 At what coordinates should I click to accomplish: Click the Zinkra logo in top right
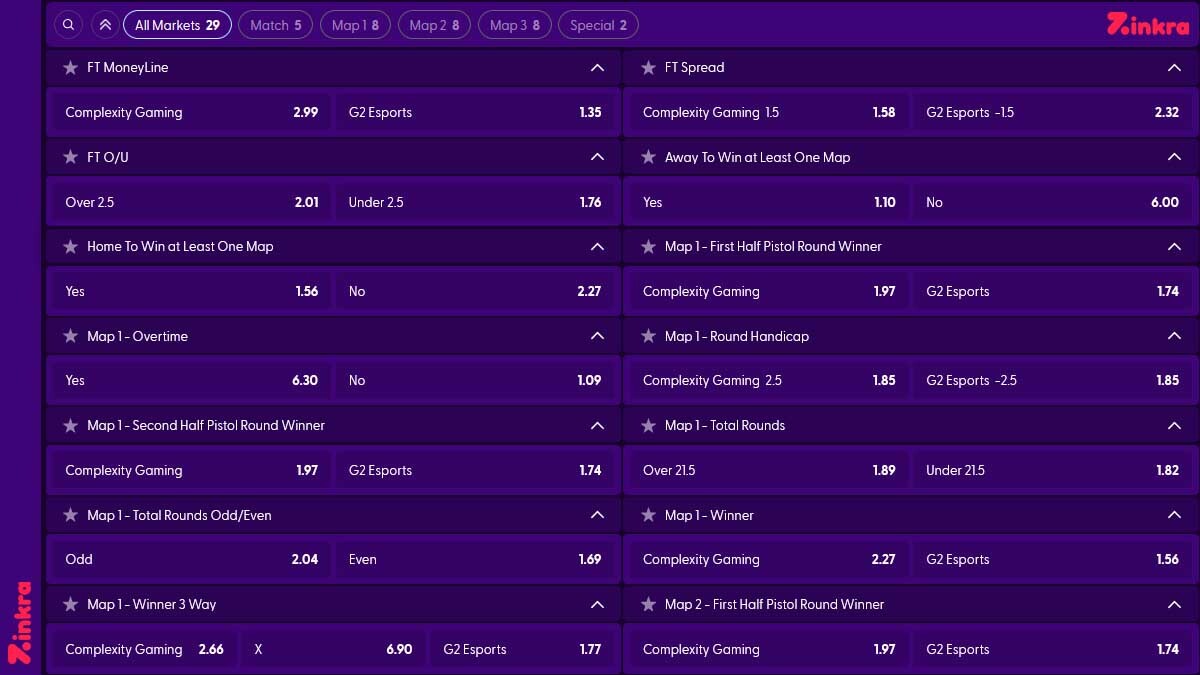(x=1147, y=25)
